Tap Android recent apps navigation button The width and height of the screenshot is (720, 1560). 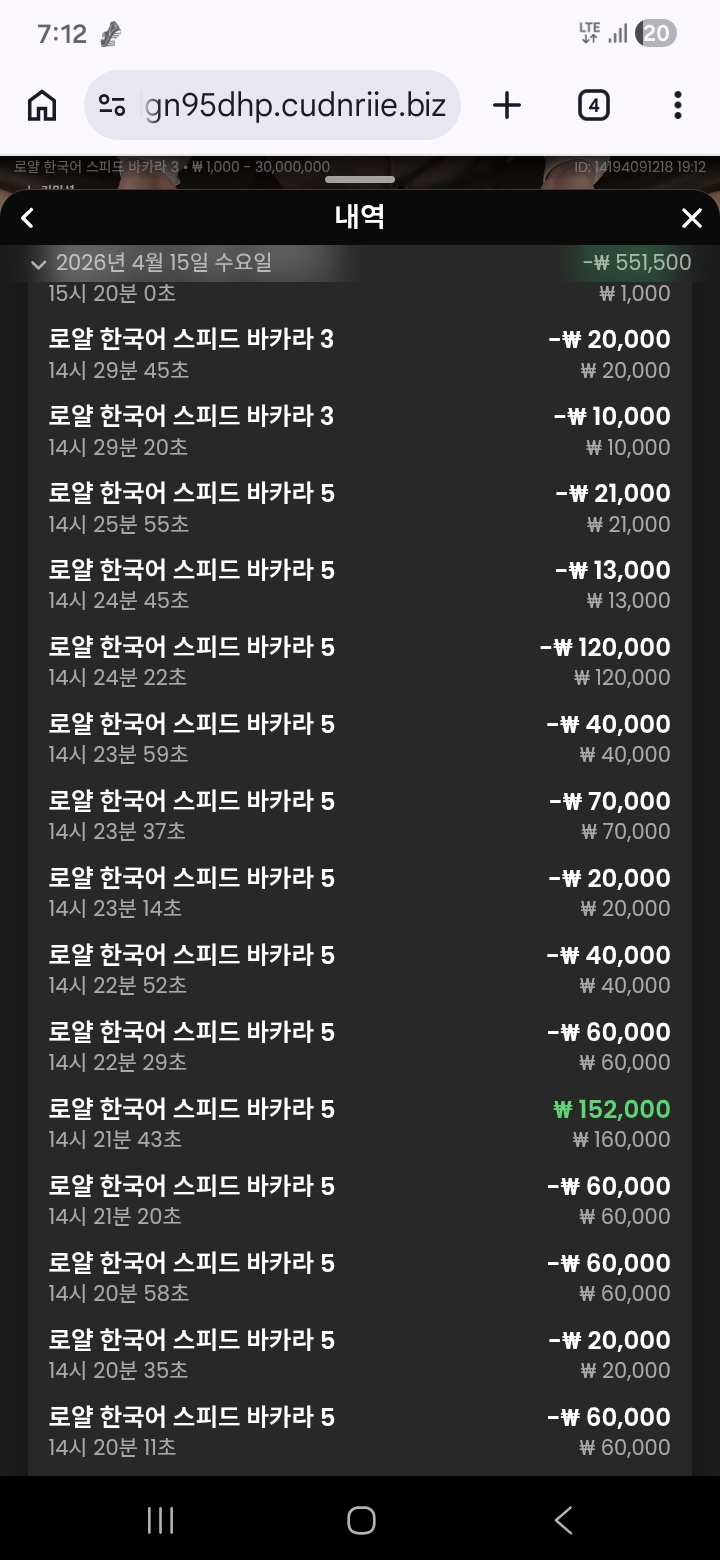(x=160, y=1520)
